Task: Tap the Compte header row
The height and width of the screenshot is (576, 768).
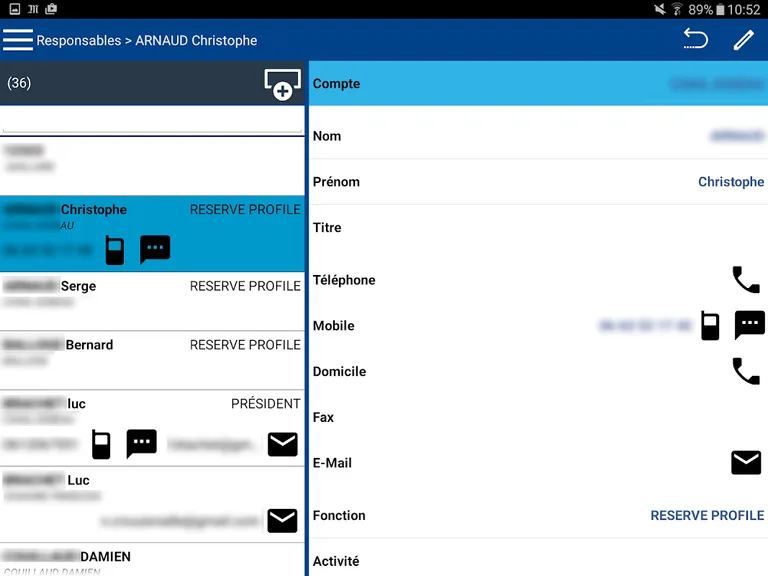Action: tap(538, 83)
